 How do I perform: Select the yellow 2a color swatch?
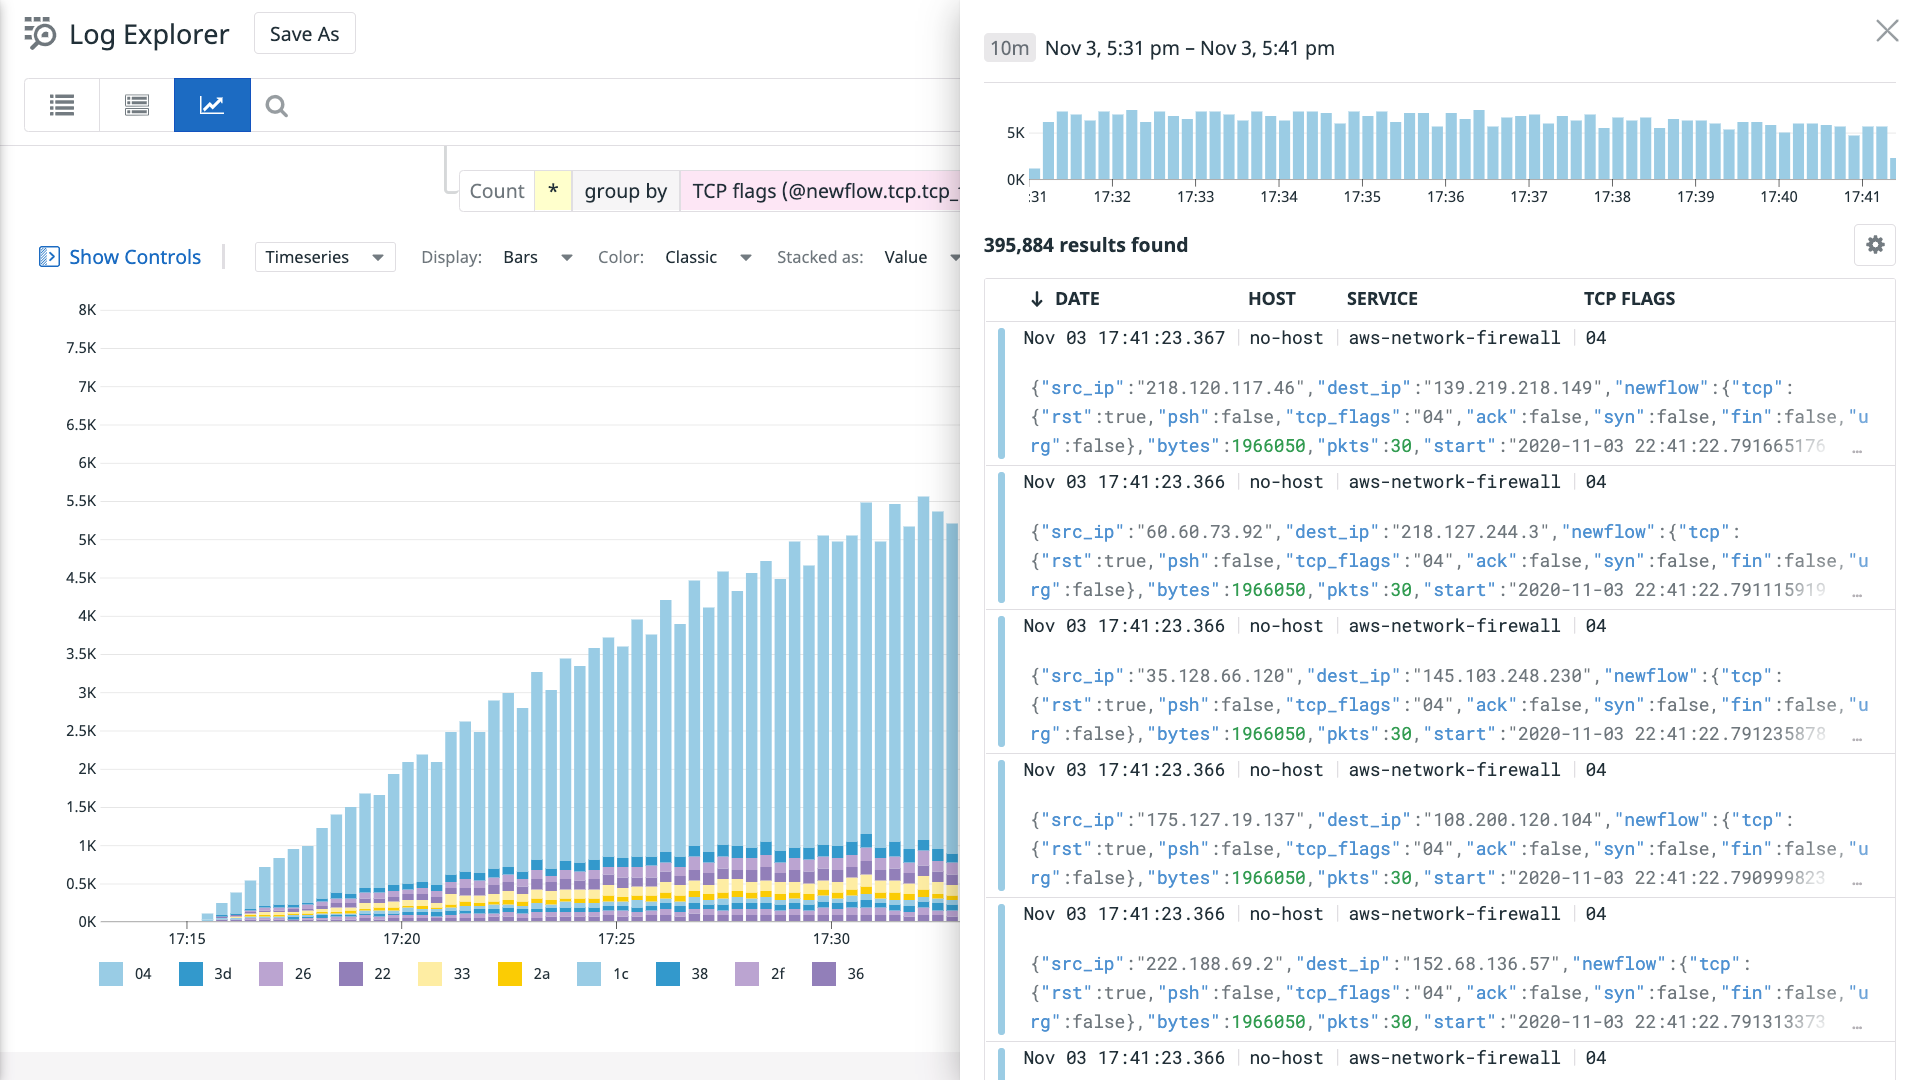click(510, 973)
